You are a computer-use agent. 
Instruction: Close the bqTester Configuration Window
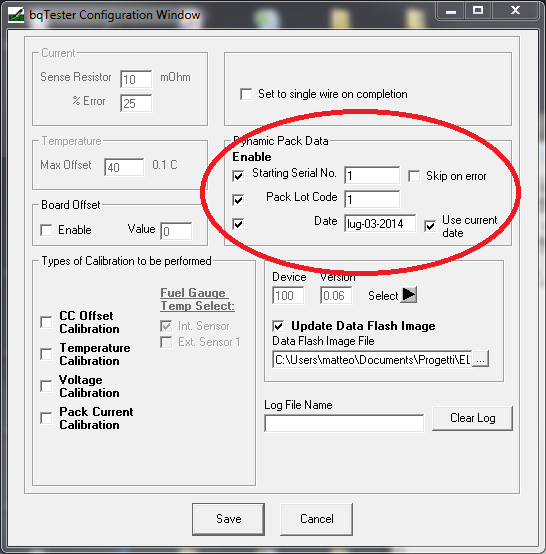tap(515, 11)
